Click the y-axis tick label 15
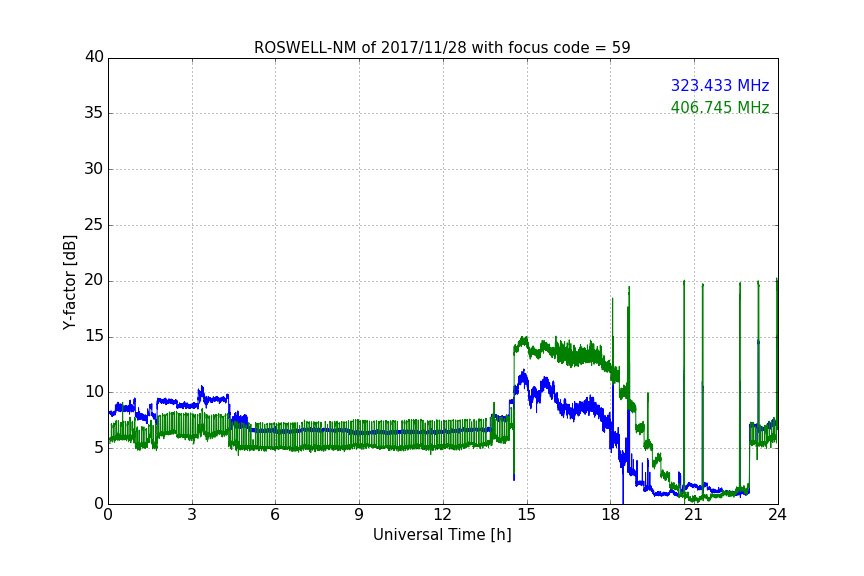This screenshot has height=576, width=864. click(94, 336)
